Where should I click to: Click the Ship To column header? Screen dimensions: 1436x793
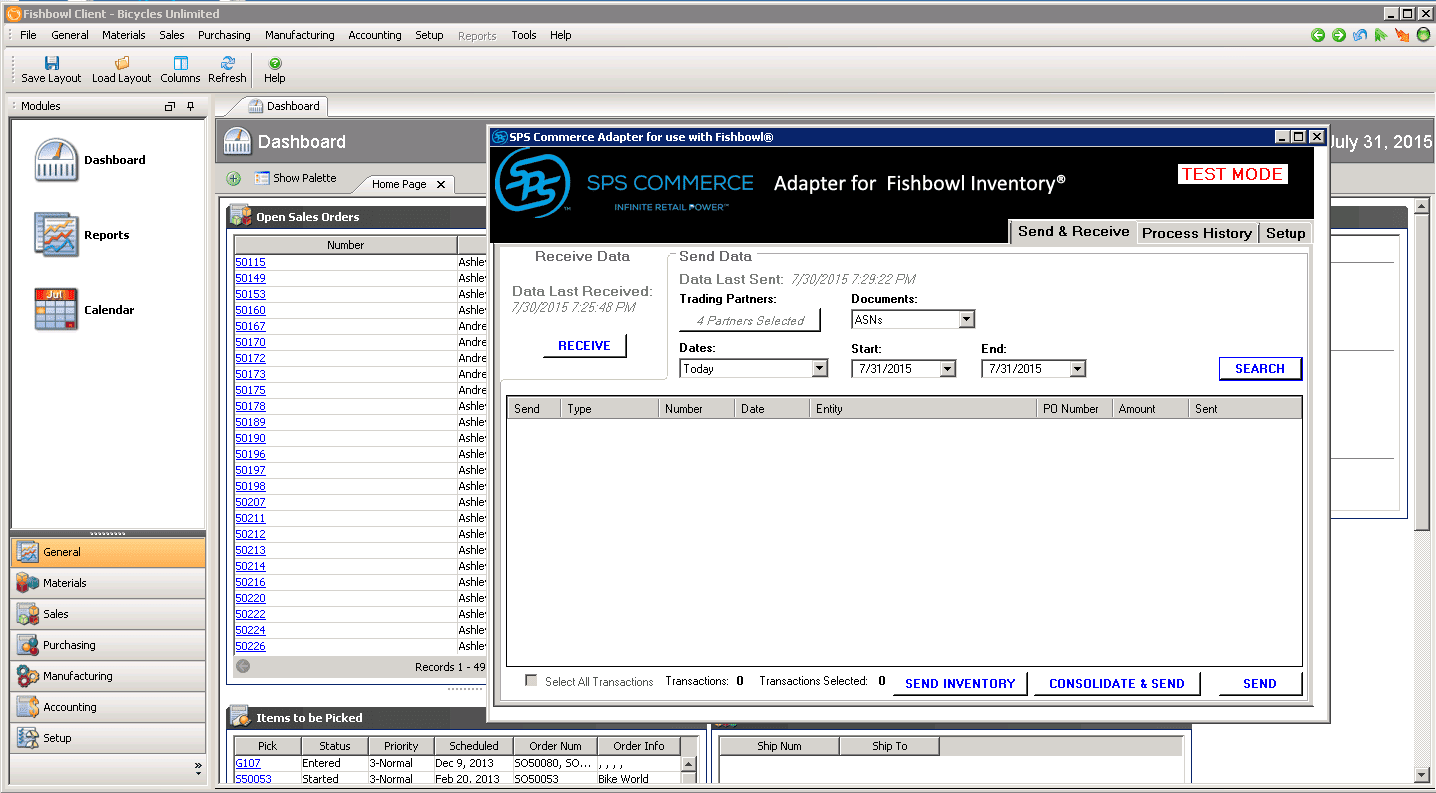click(889, 746)
